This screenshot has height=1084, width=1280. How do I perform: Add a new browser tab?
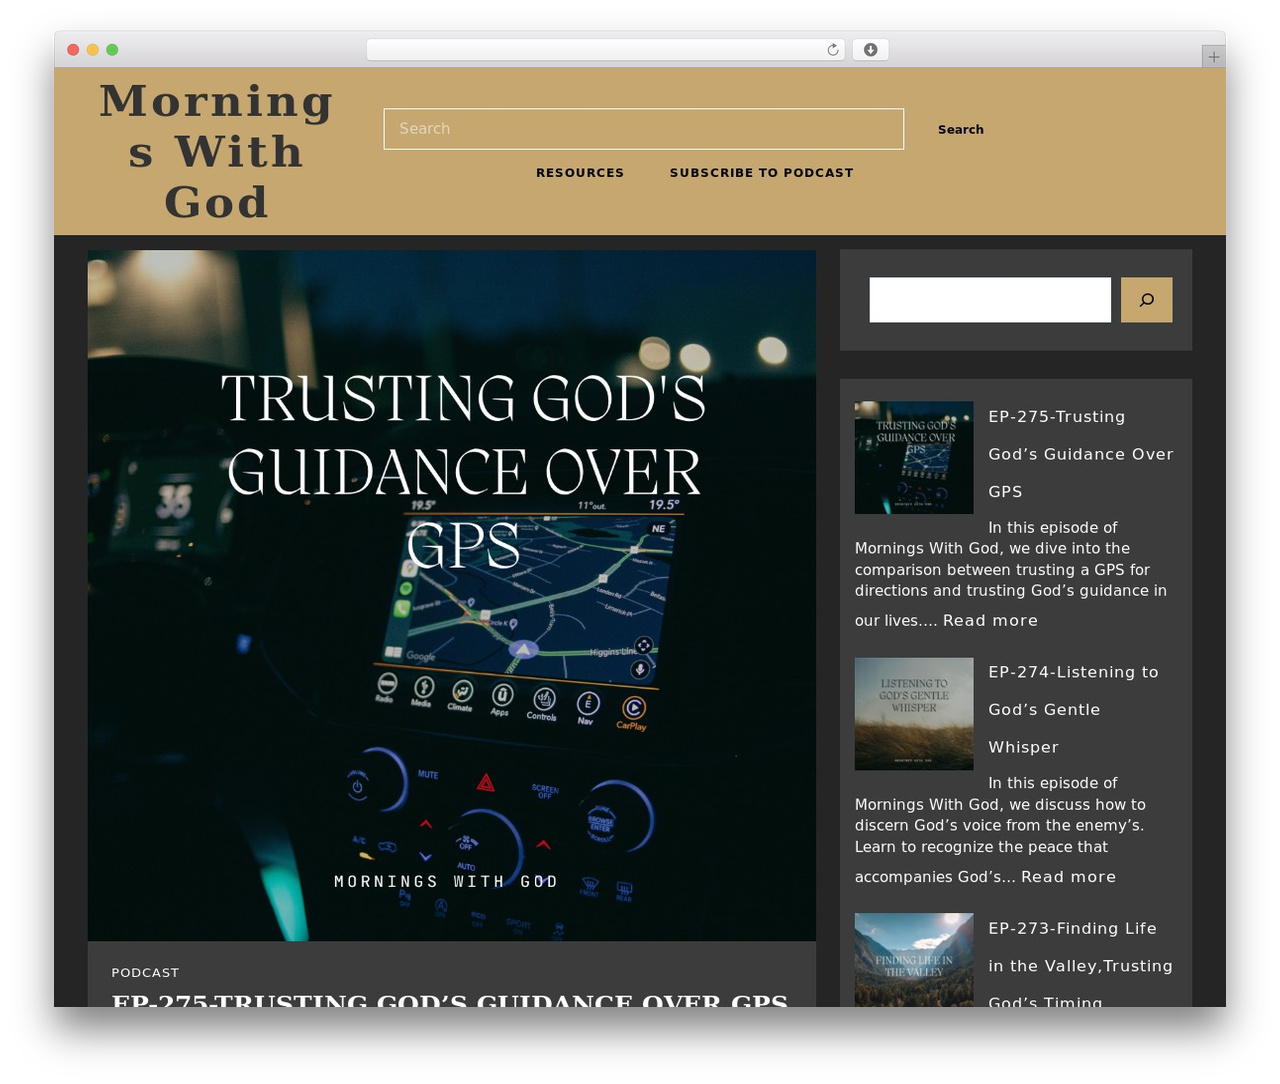point(1213,57)
